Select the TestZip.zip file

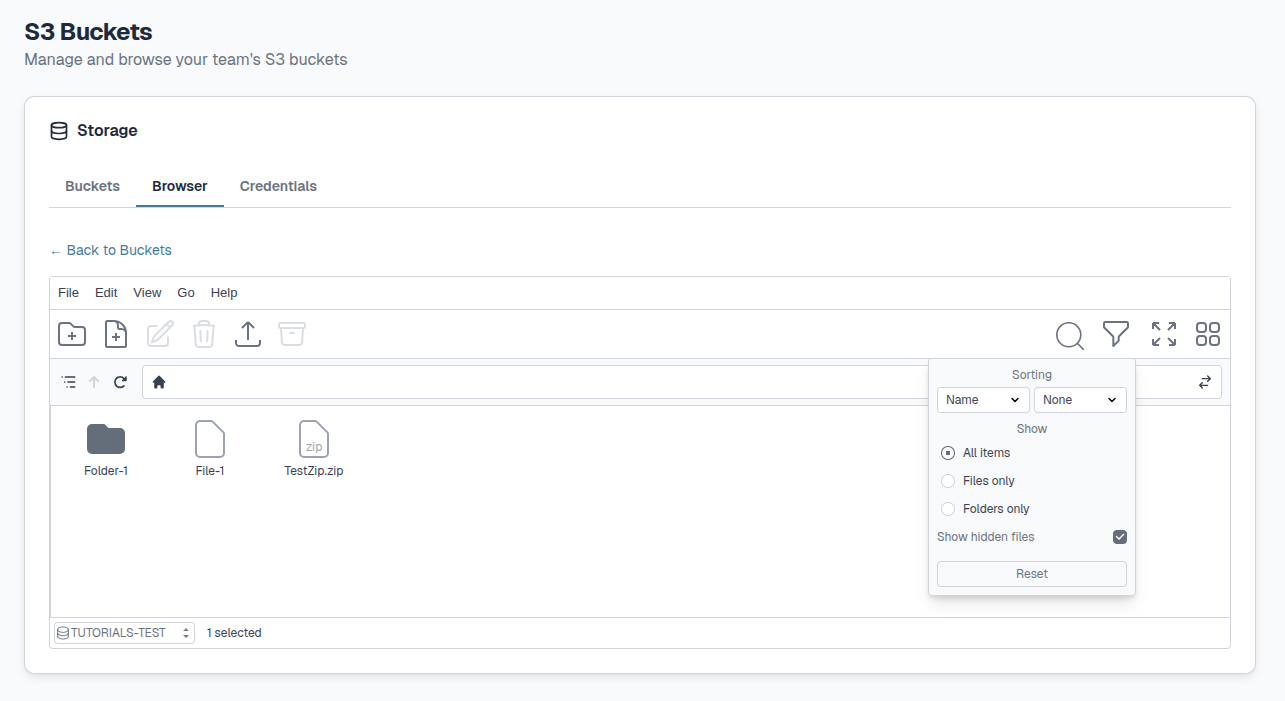point(314,448)
